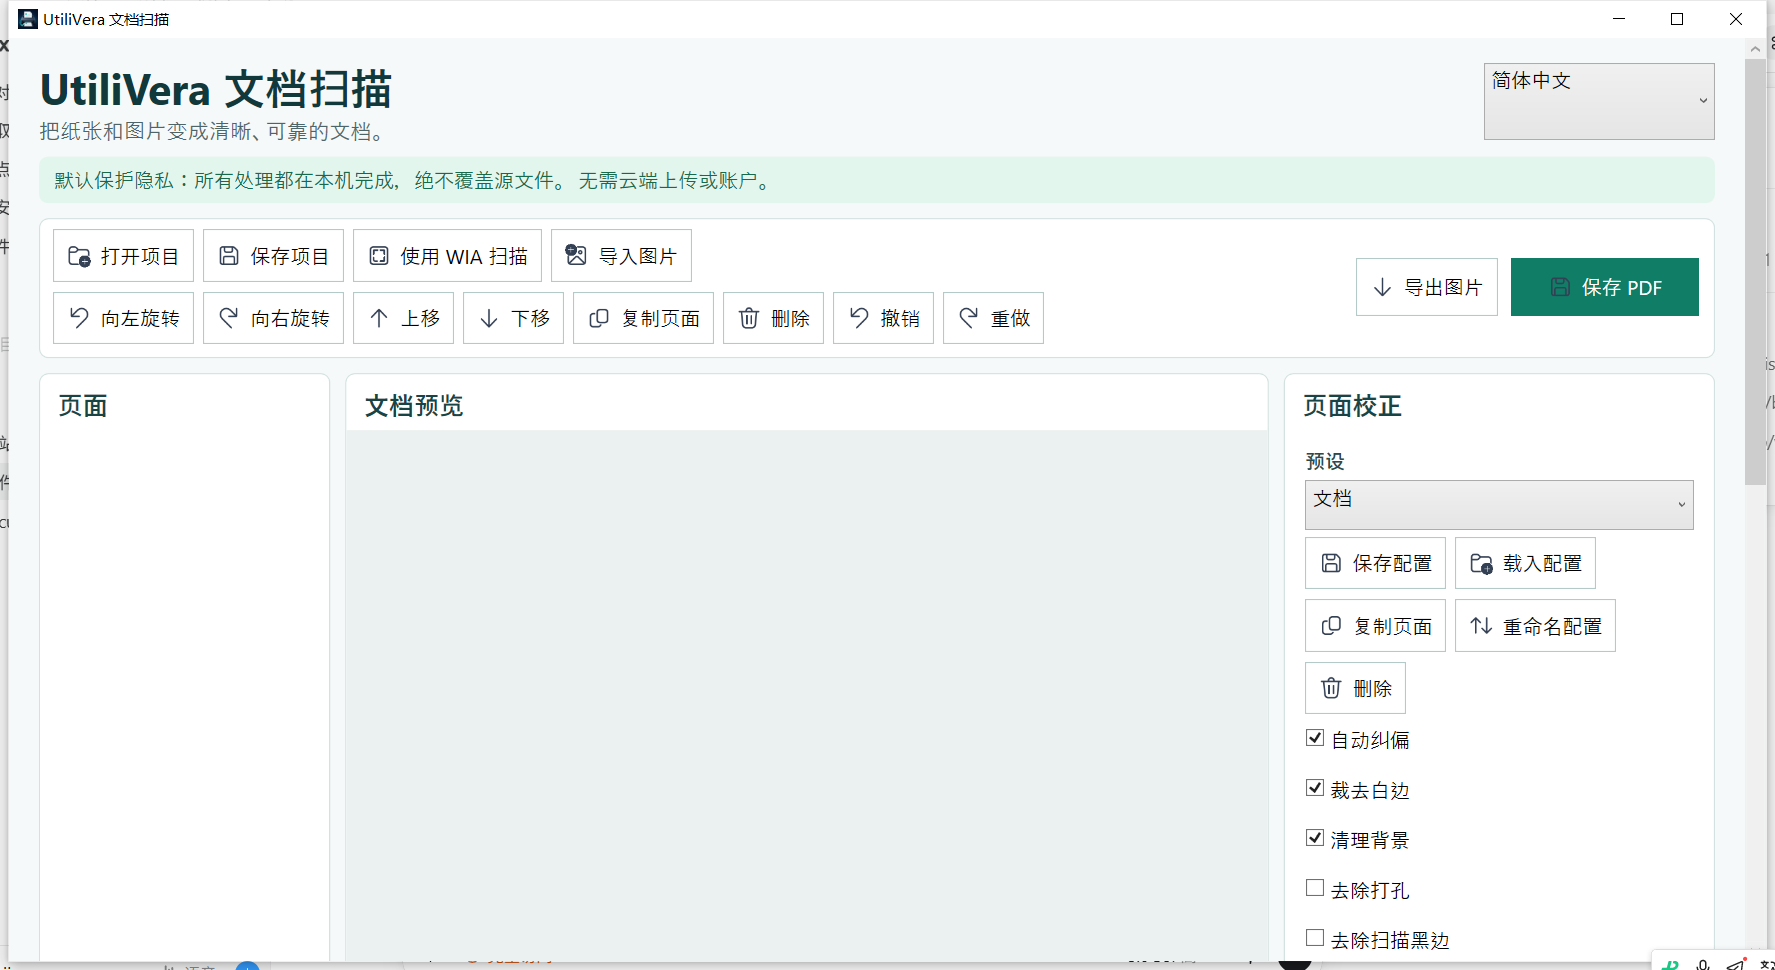Enable the 去除扫描黑边 checkbox
1775x970 pixels.
tap(1315, 938)
